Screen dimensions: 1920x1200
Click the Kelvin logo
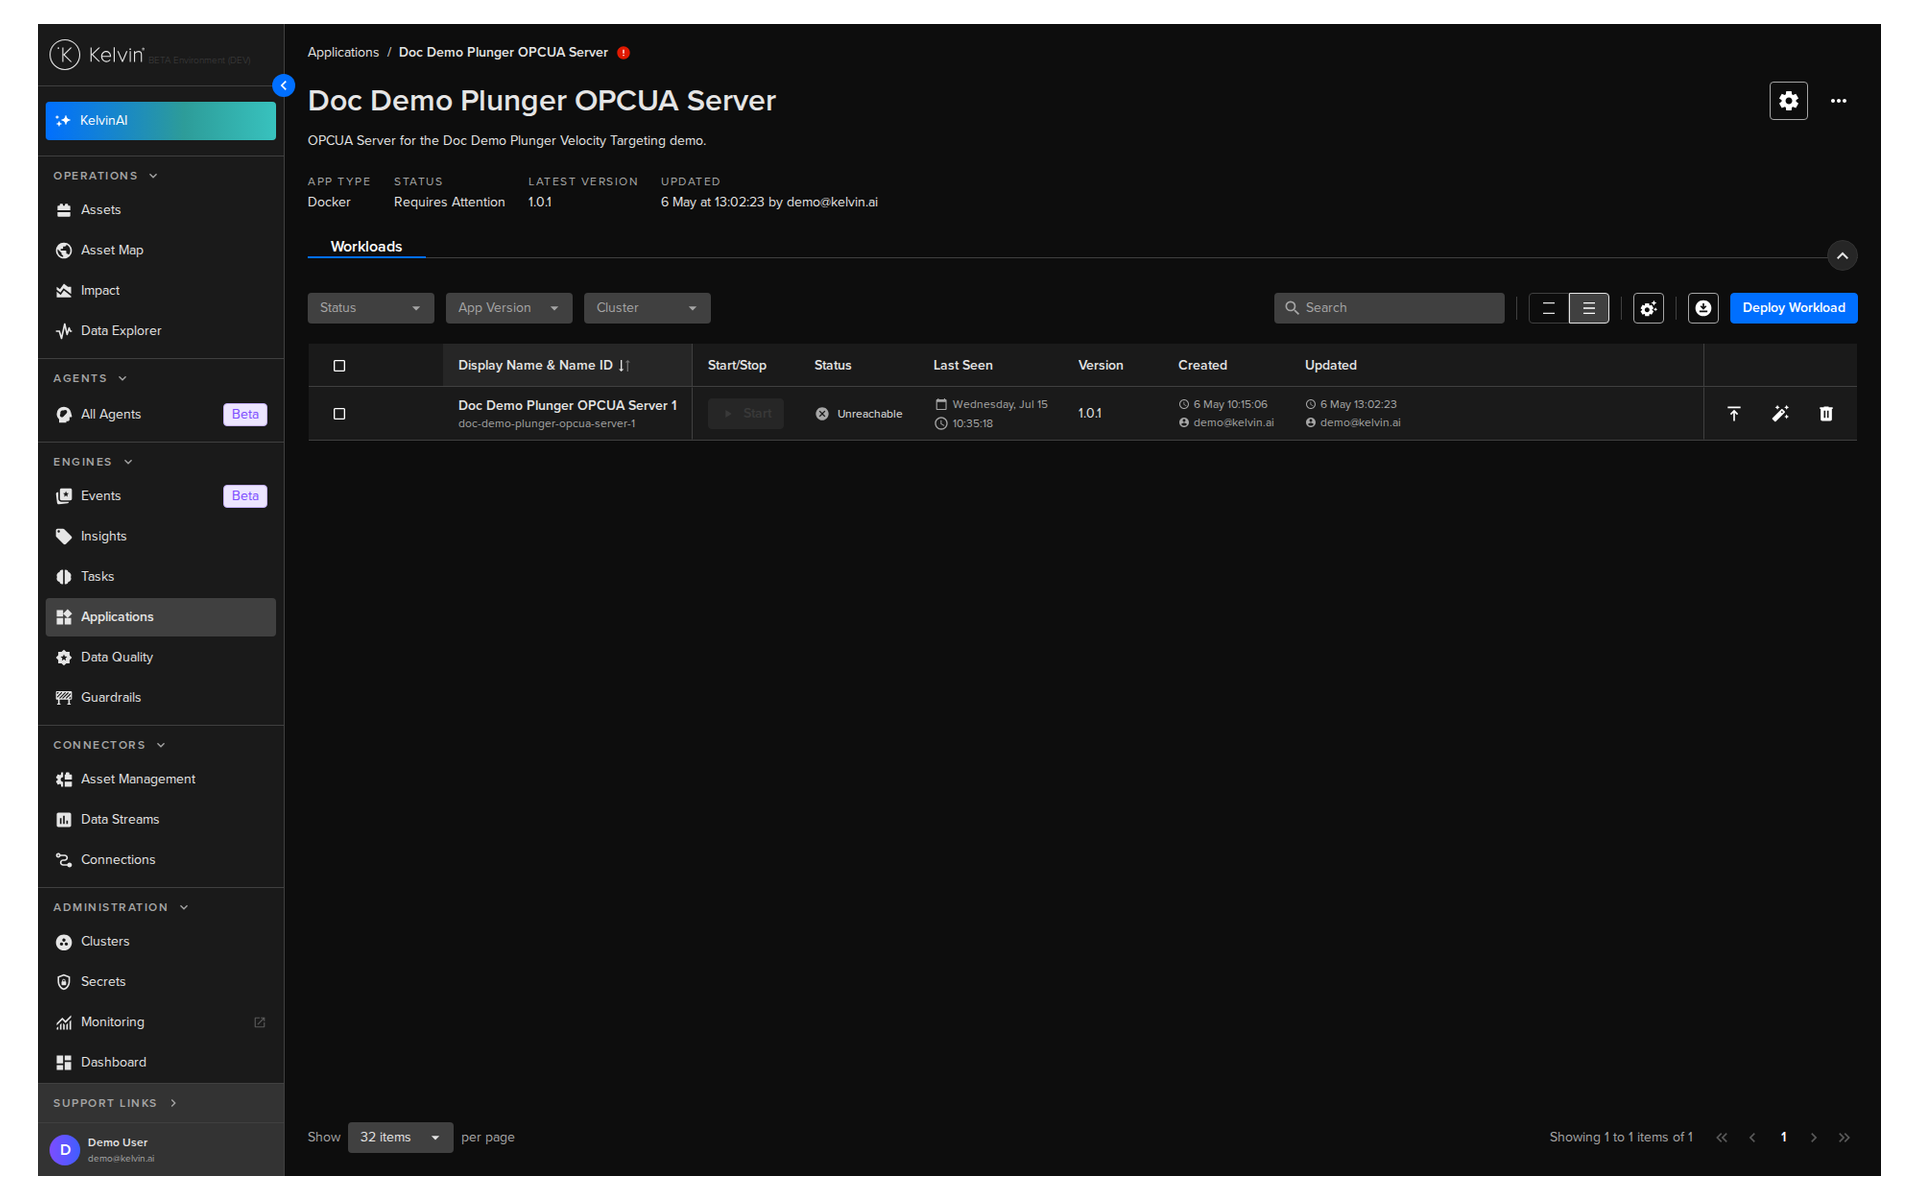tap(97, 54)
